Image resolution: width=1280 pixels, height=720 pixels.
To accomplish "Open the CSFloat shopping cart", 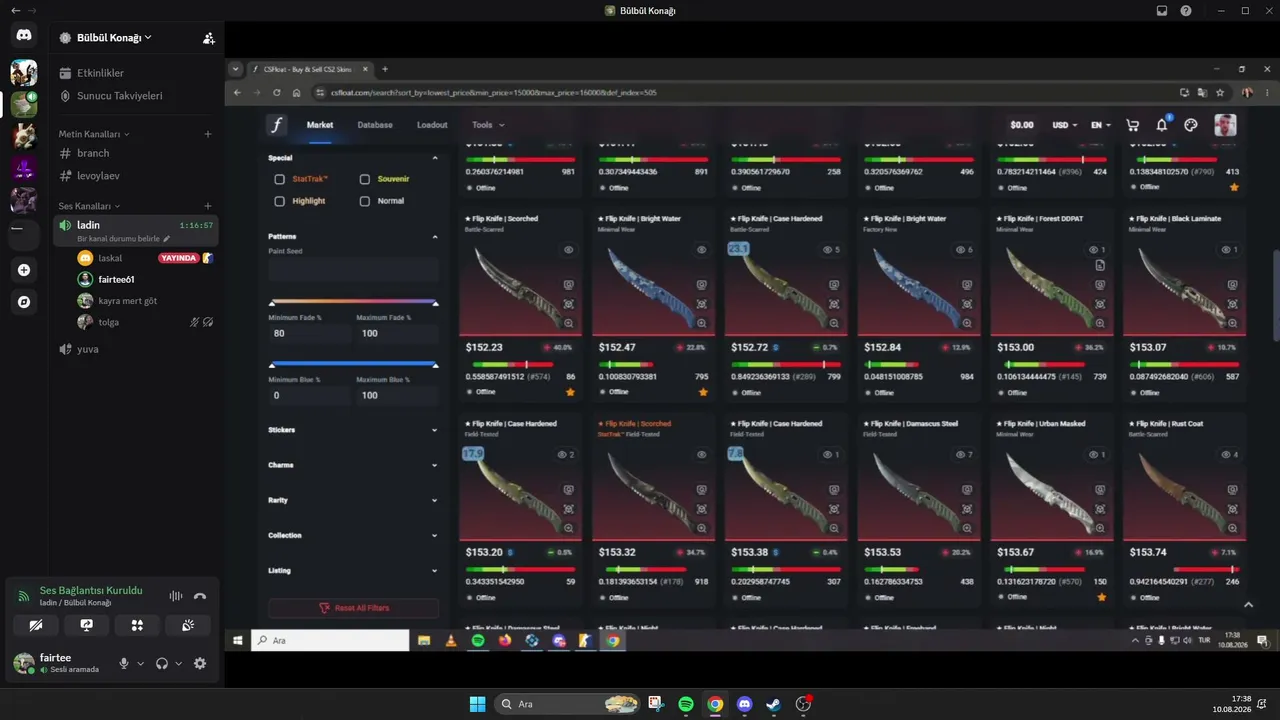I will (1133, 125).
